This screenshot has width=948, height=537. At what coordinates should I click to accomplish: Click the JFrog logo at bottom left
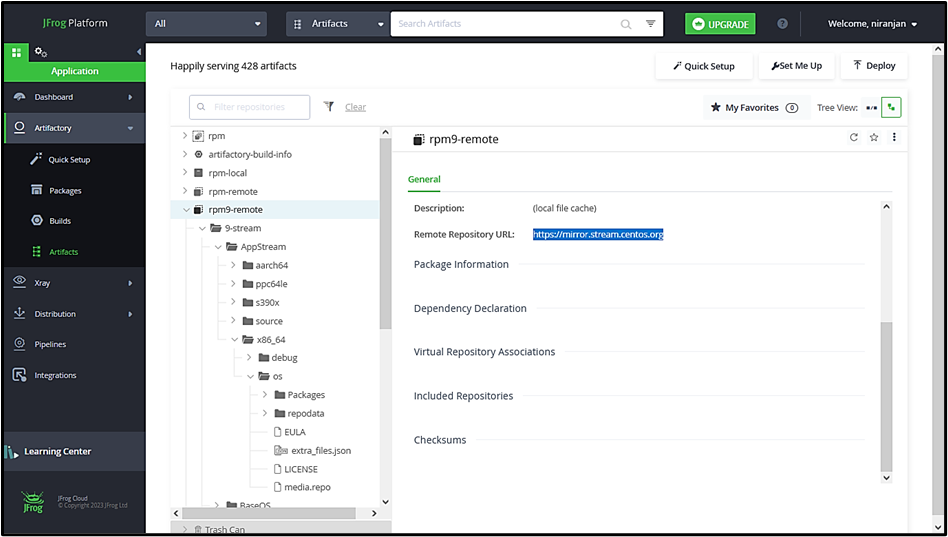(x=33, y=502)
